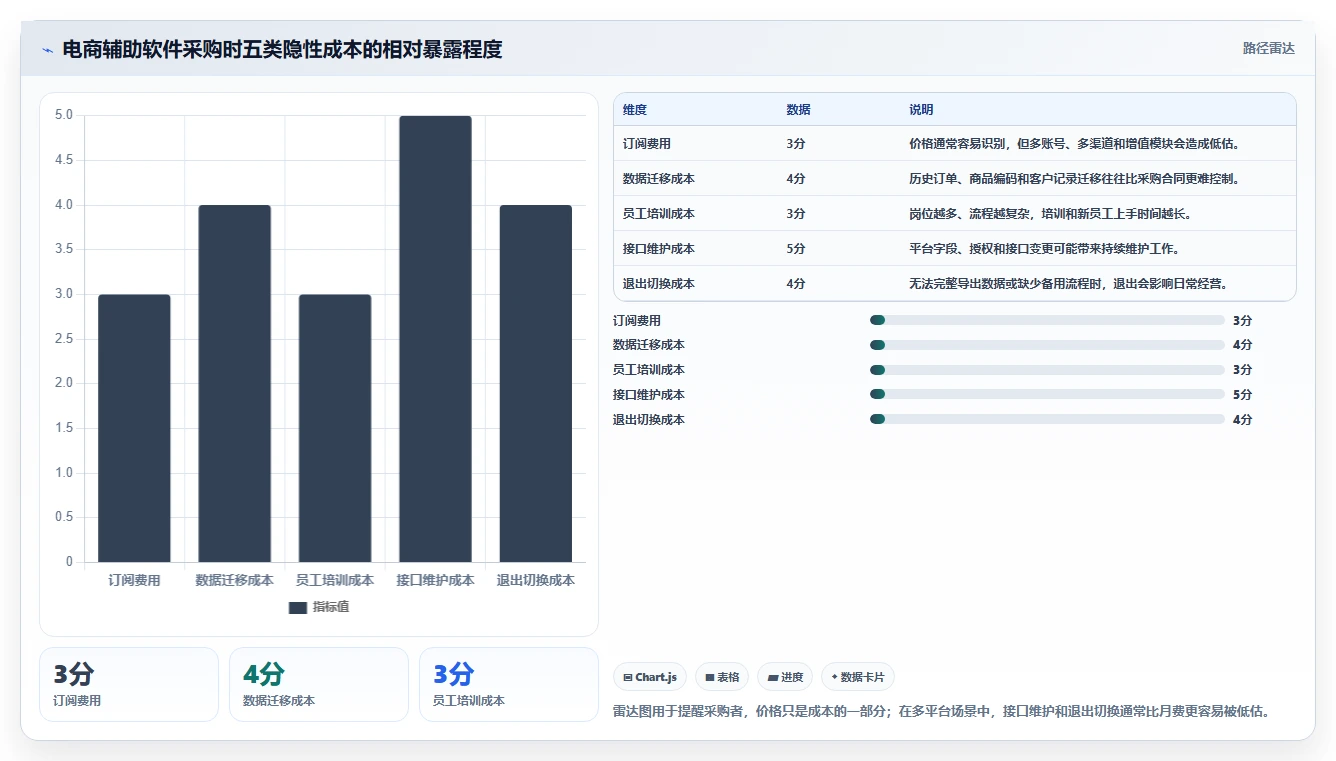Toggle the 指标值 legend item
Viewport: 1336px width, 761px height.
coord(319,607)
